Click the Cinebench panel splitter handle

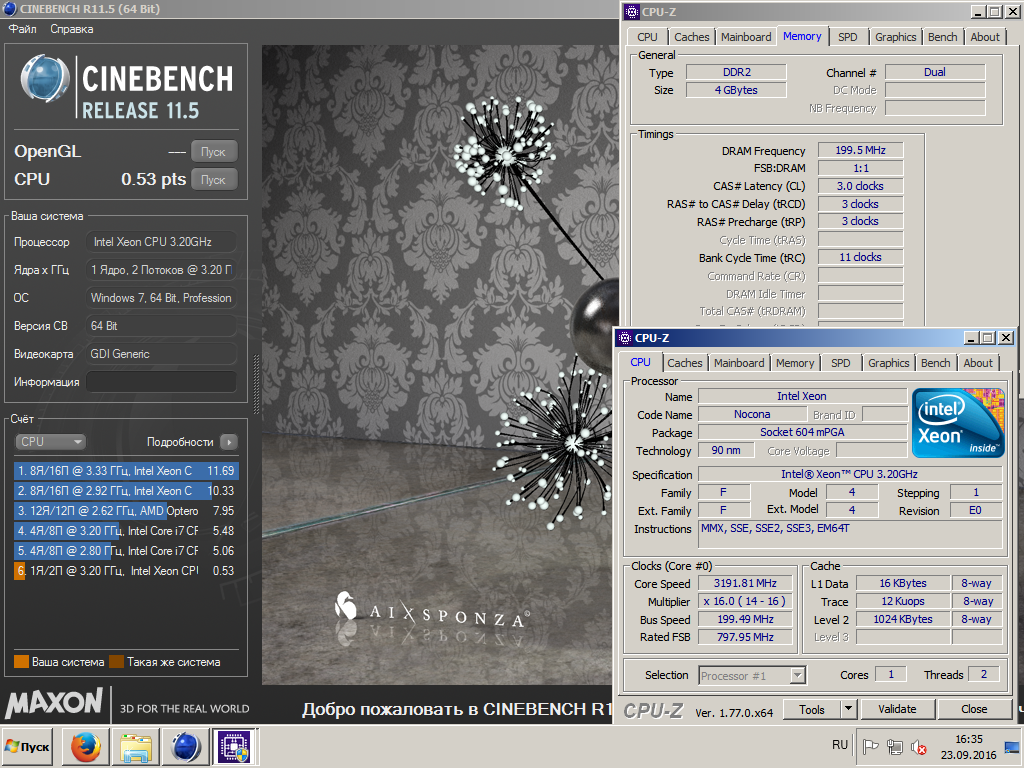(256, 385)
